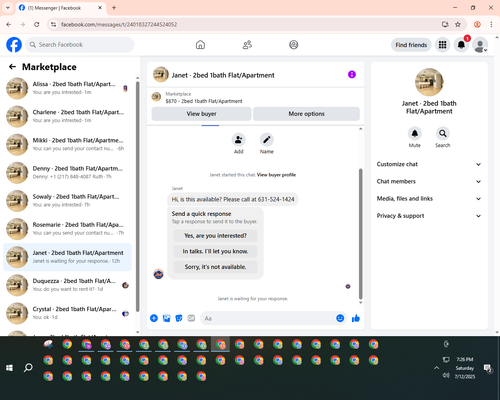Open the Charlene conversation
The width and height of the screenshot is (500, 400).
tap(67, 116)
